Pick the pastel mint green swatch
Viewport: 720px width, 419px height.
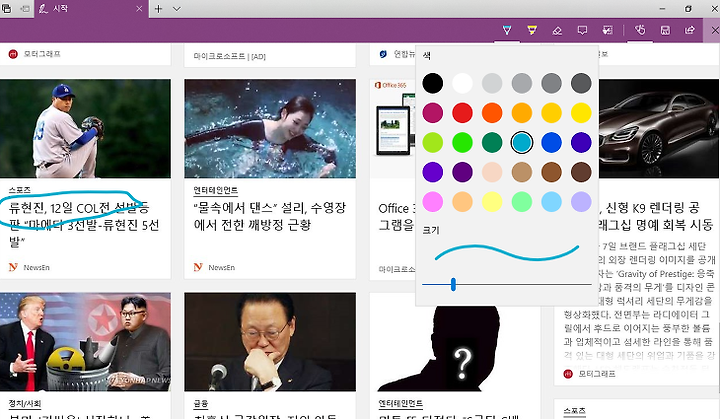(522, 202)
